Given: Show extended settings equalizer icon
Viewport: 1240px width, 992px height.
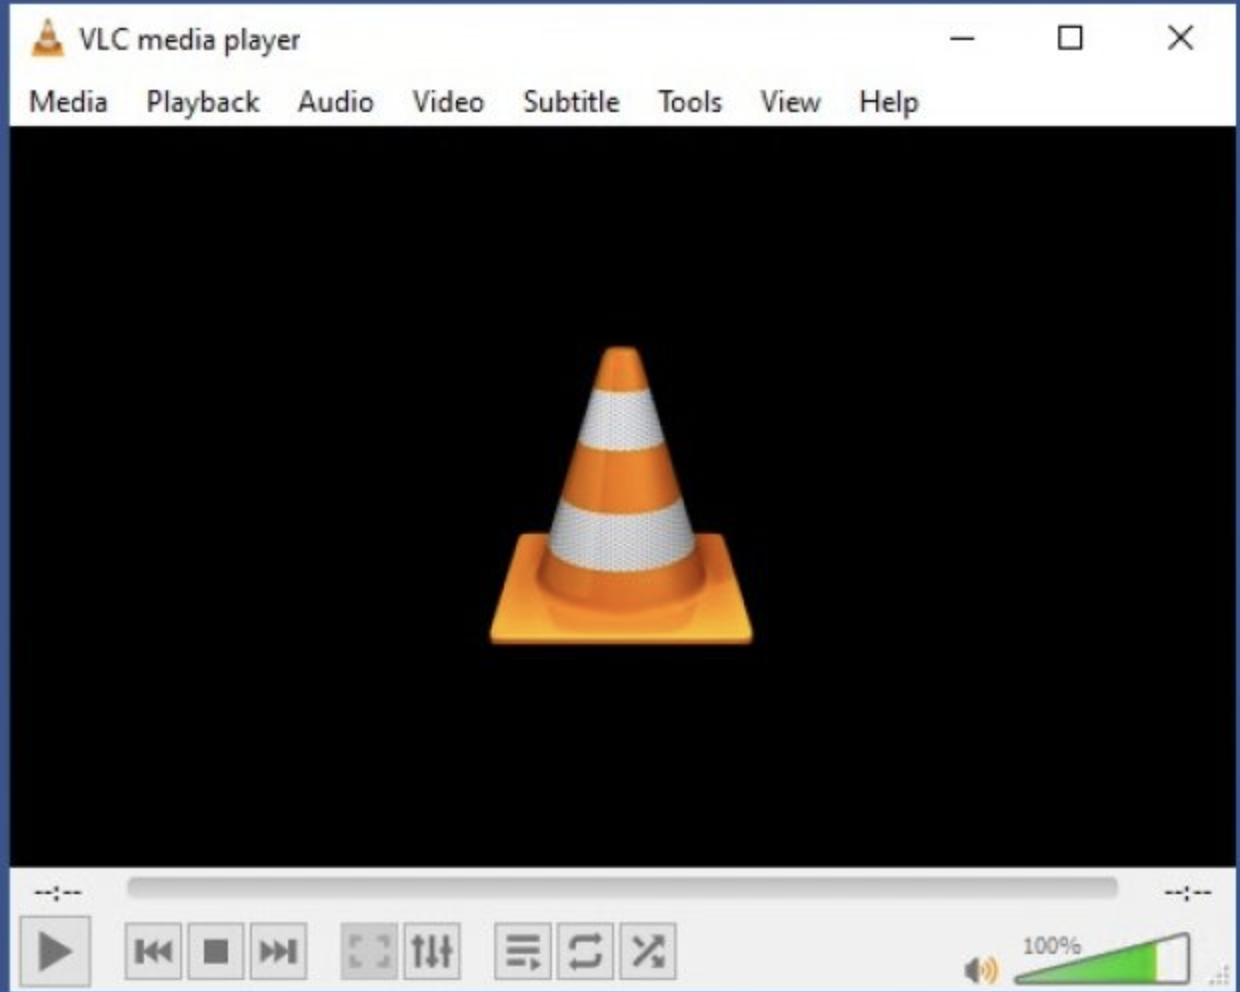Looking at the screenshot, I should click(x=431, y=951).
